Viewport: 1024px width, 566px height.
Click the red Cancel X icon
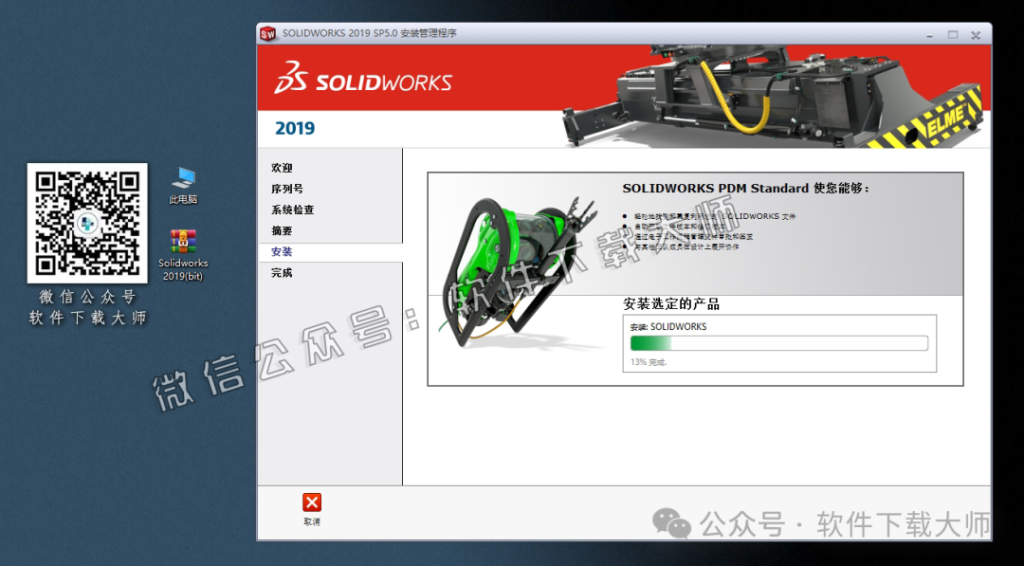pyautogui.click(x=312, y=503)
